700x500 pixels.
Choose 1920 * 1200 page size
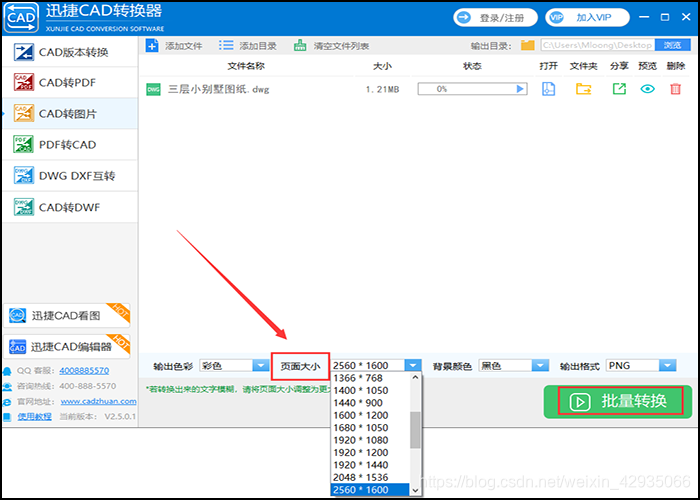(370, 453)
